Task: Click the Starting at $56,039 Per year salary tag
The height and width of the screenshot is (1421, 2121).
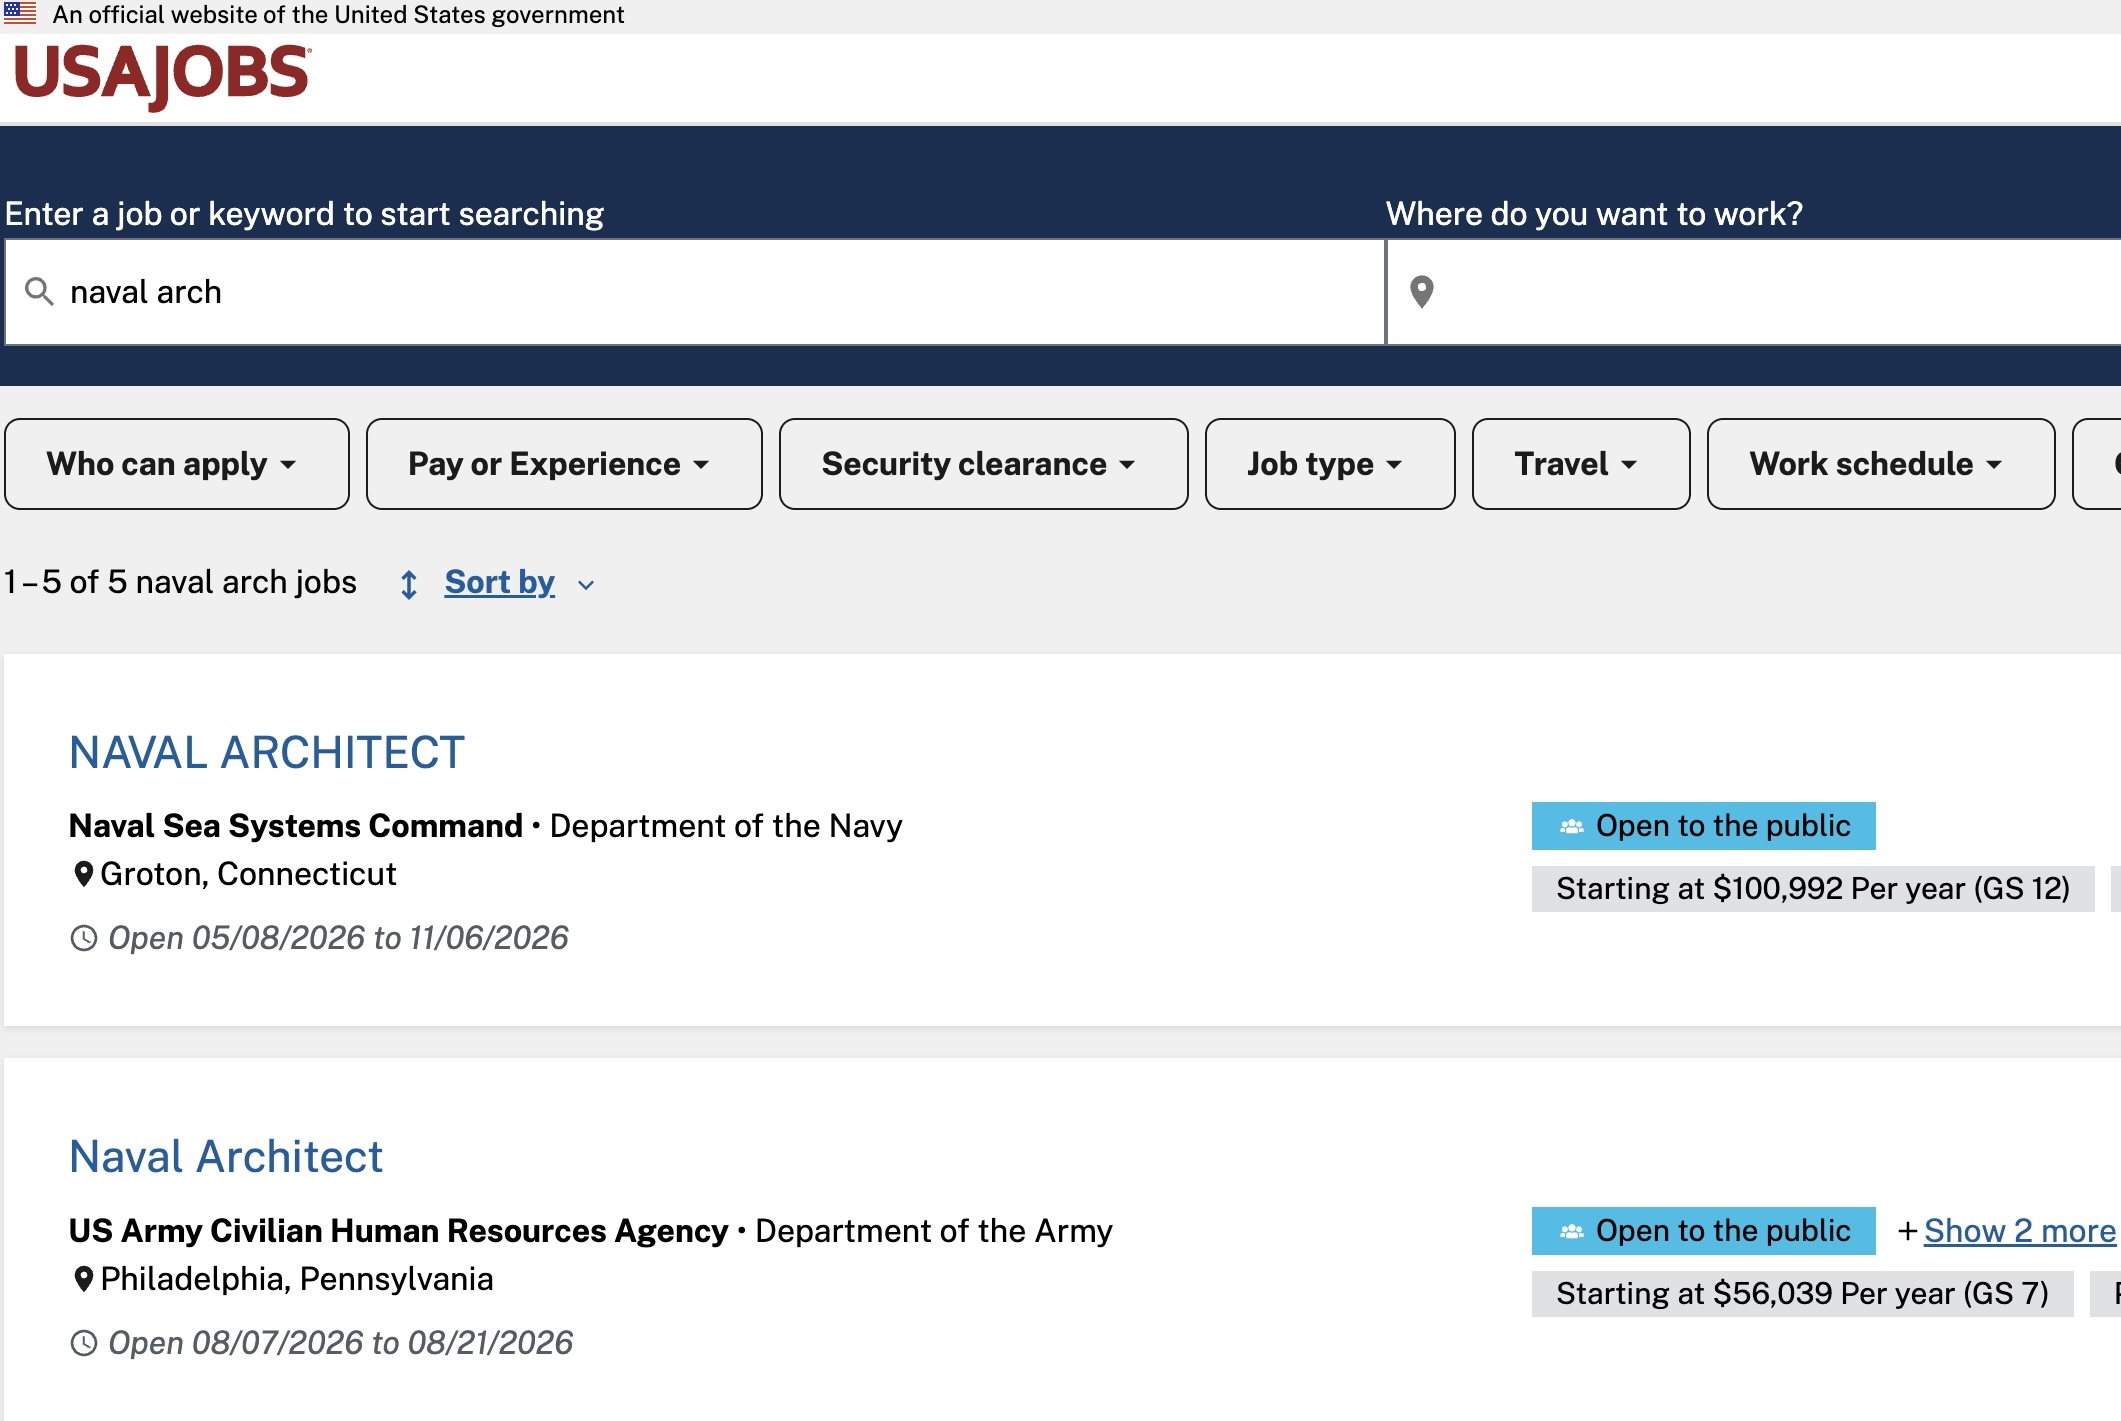Action: [x=1802, y=1294]
